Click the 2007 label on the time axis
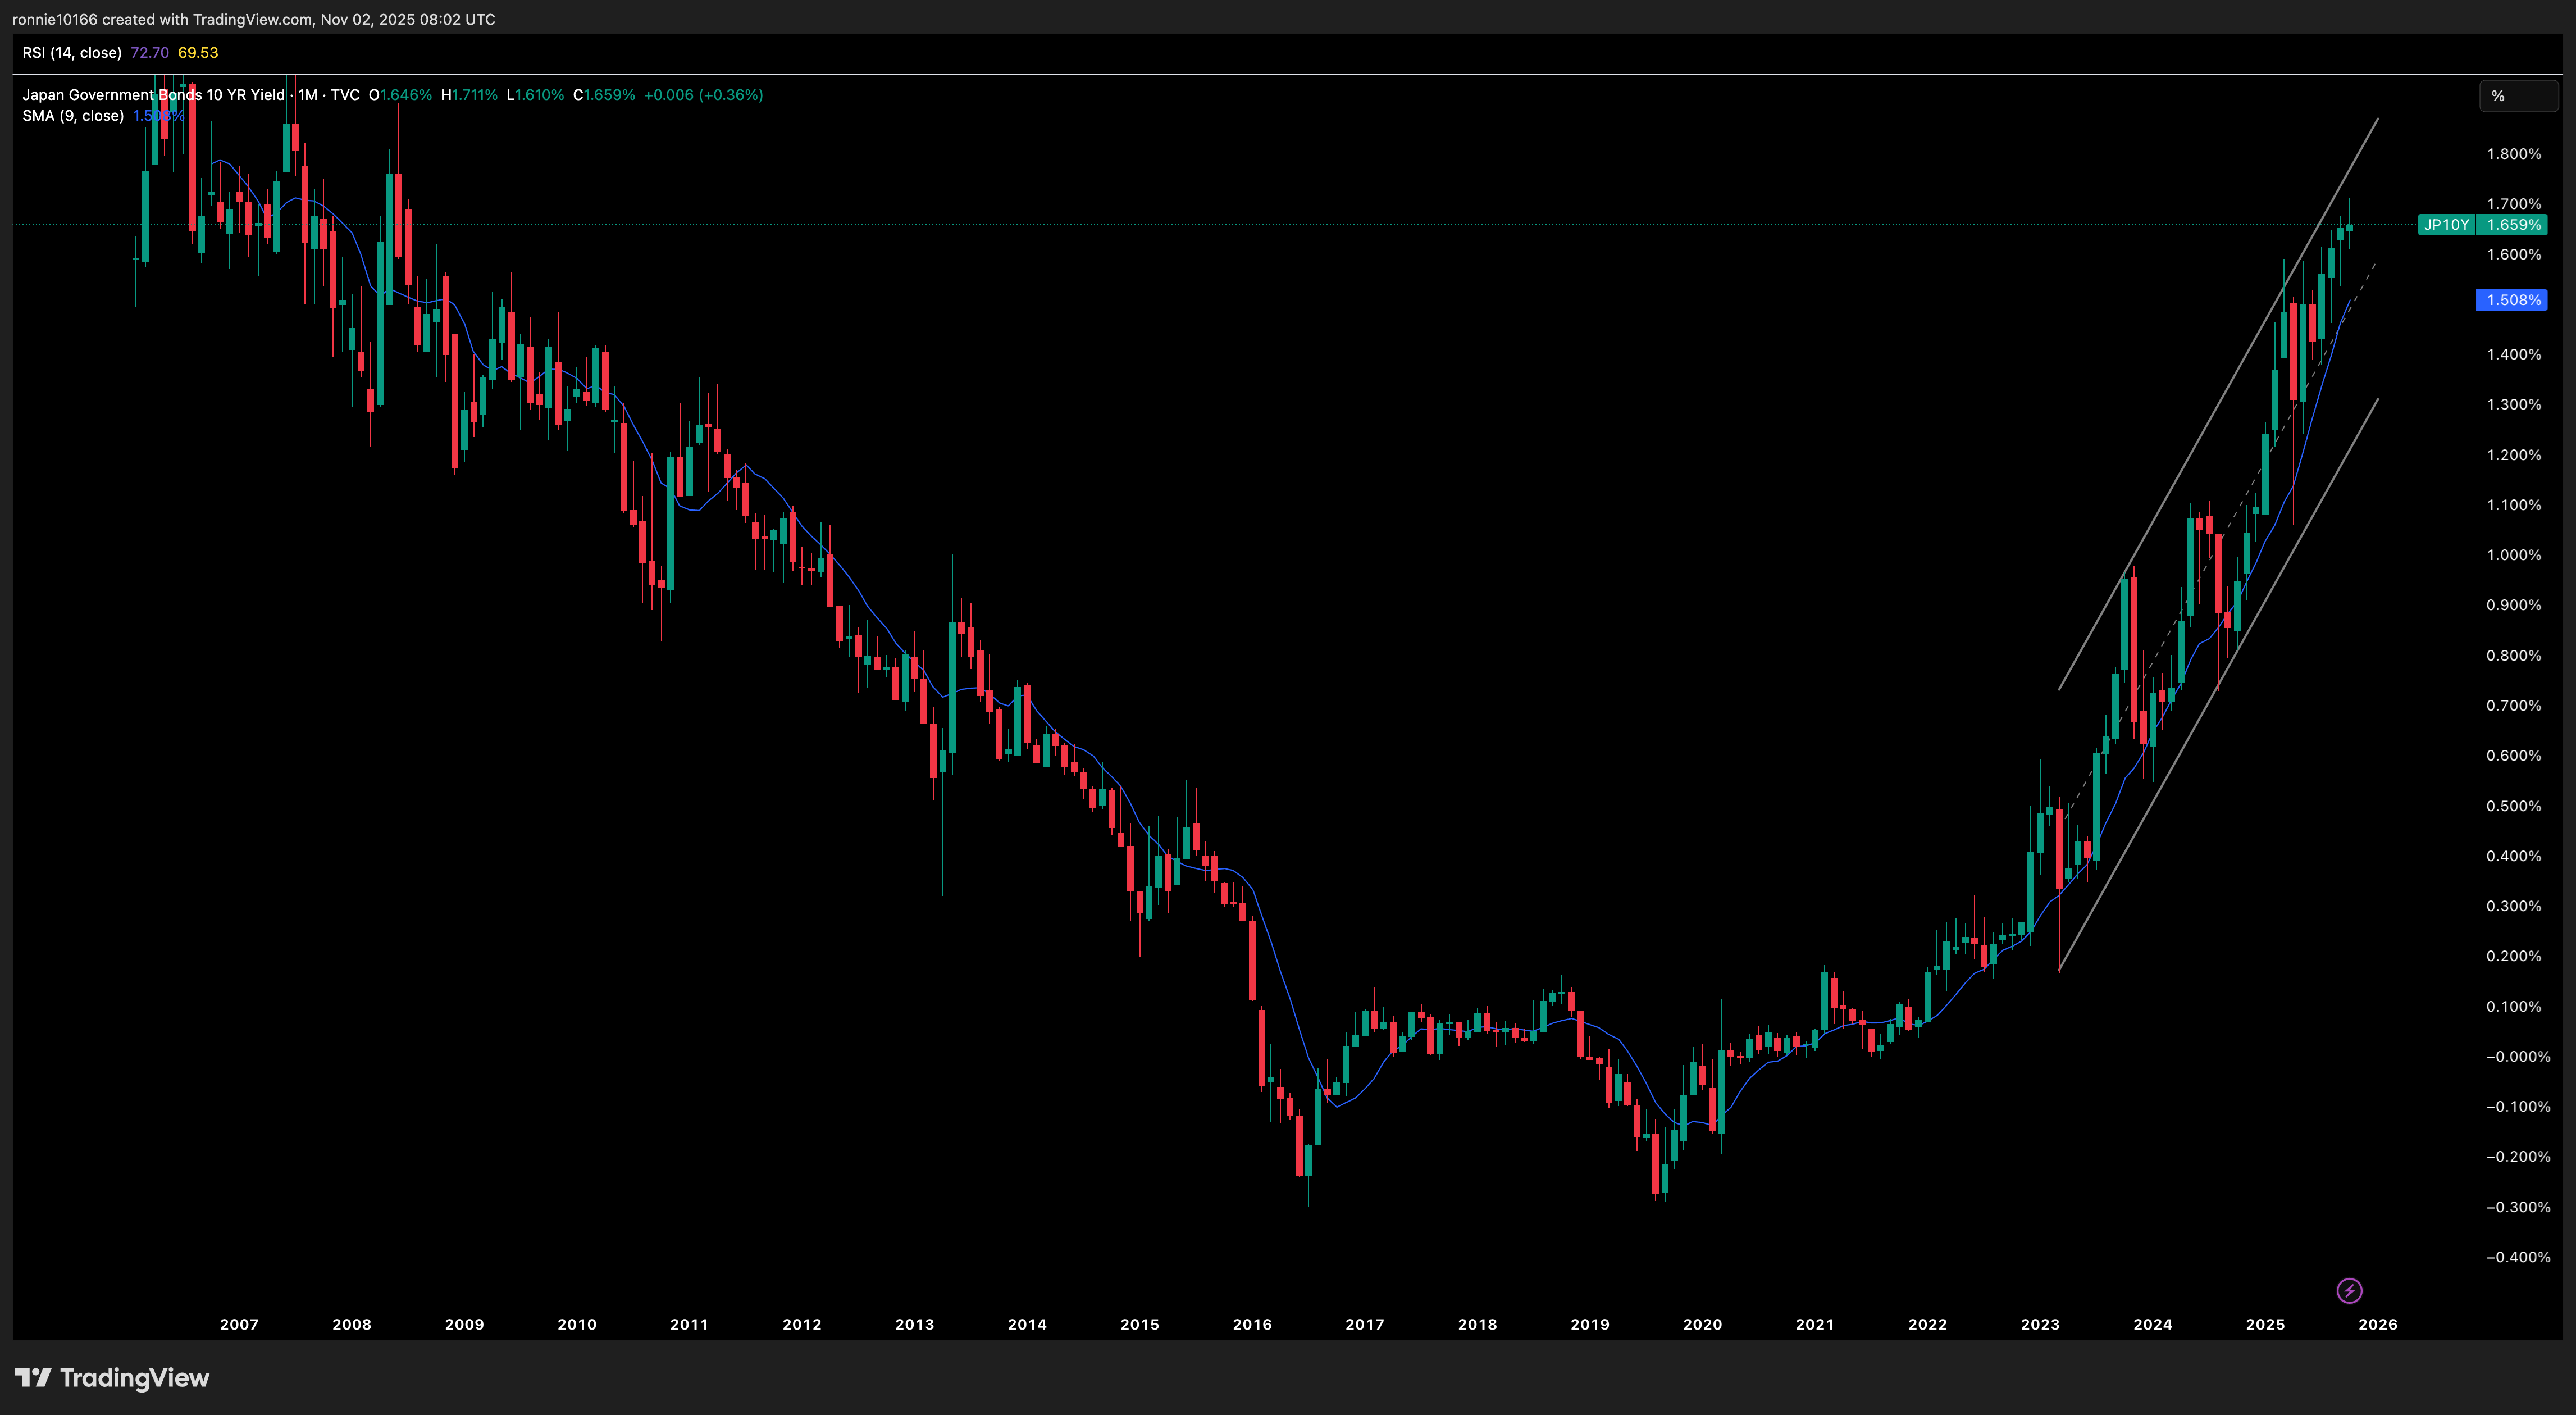Viewport: 2576px width, 1415px height. pyautogui.click(x=239, y=1324)
